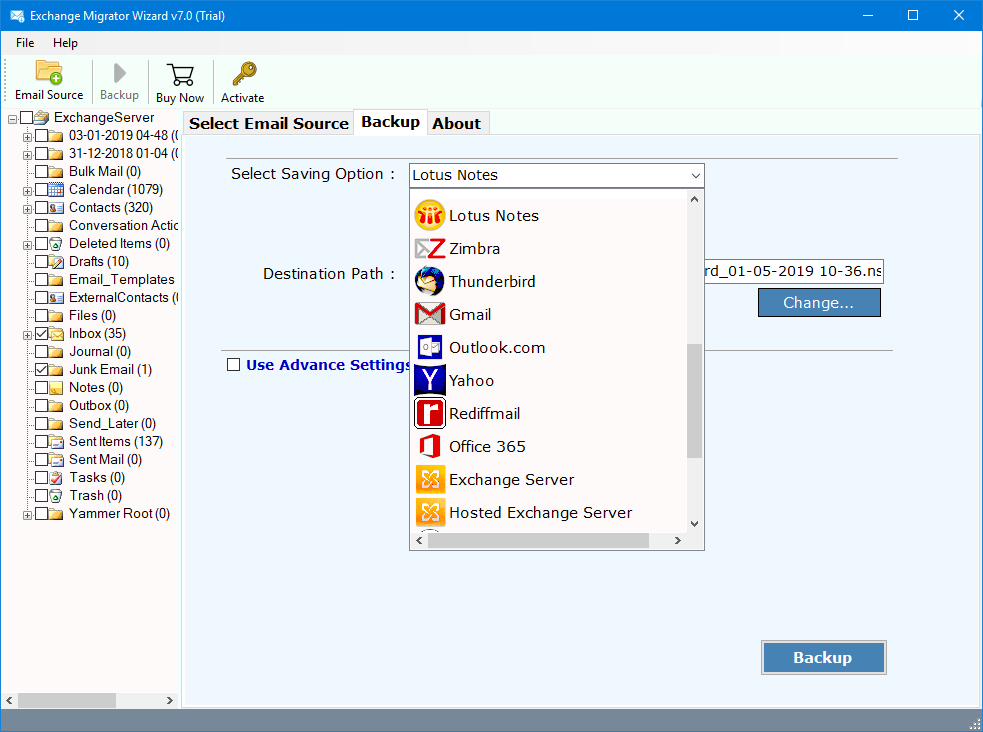Screen dimensions: 983x732
Task: Check the Bulk Mail (0) checkbox
Action: click(x=41, y=171)
